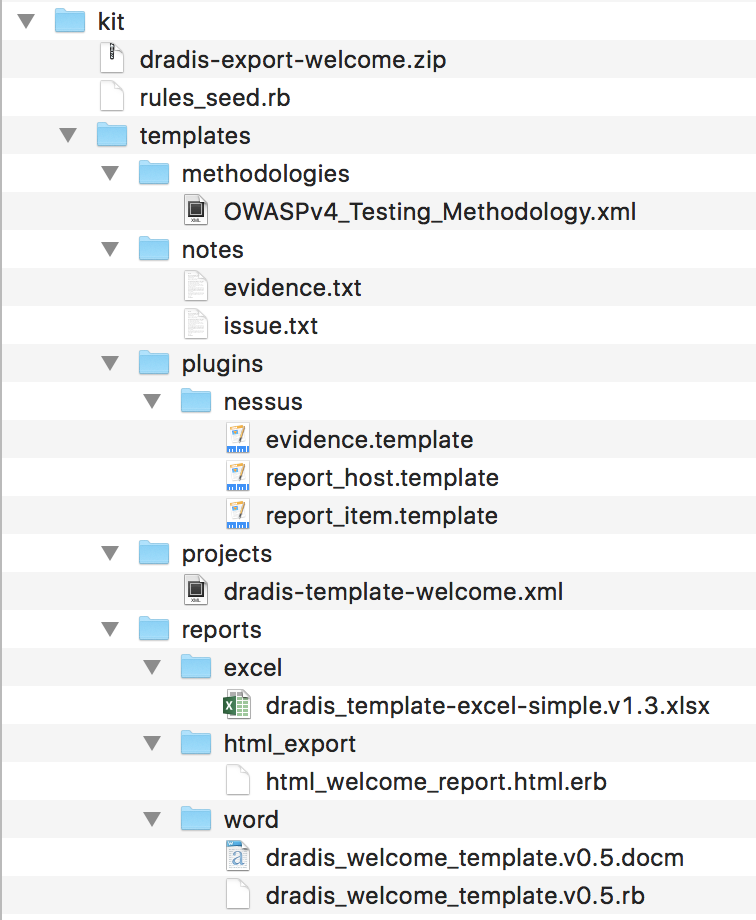This screenshot has height=920, width=756.
Task: Collapse the templates folder triangle
Action: click(x=67, y=136)
